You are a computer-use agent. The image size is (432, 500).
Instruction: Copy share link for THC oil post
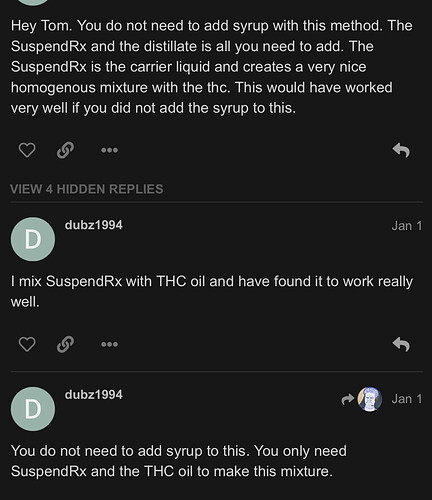pyautogui.click(x=65, y=344)
